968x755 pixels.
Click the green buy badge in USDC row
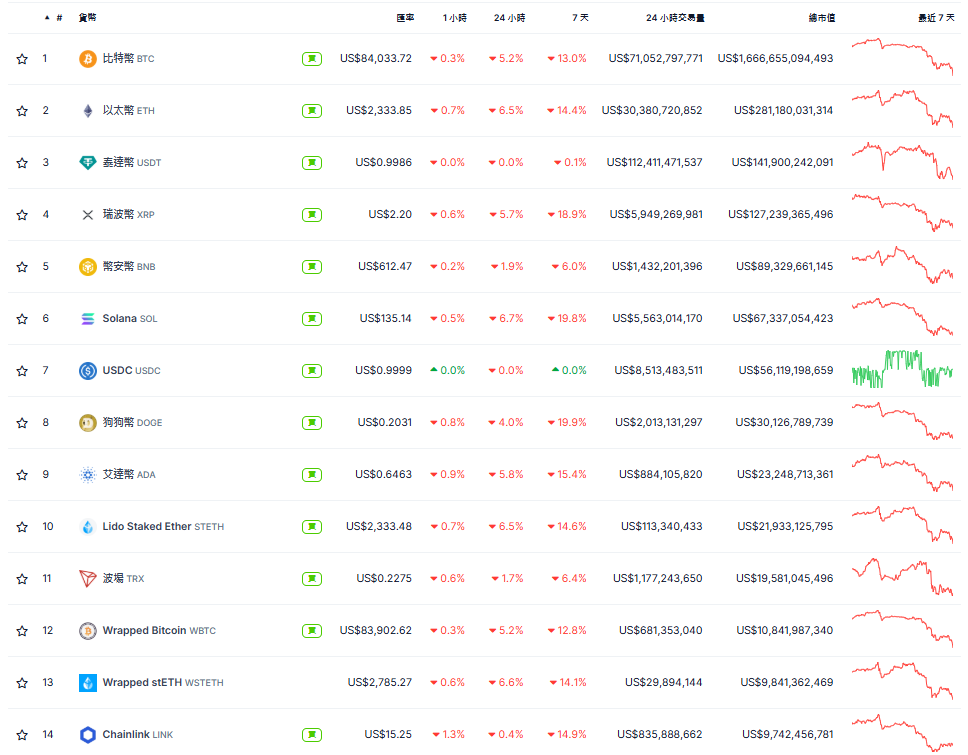coord(312,370)
